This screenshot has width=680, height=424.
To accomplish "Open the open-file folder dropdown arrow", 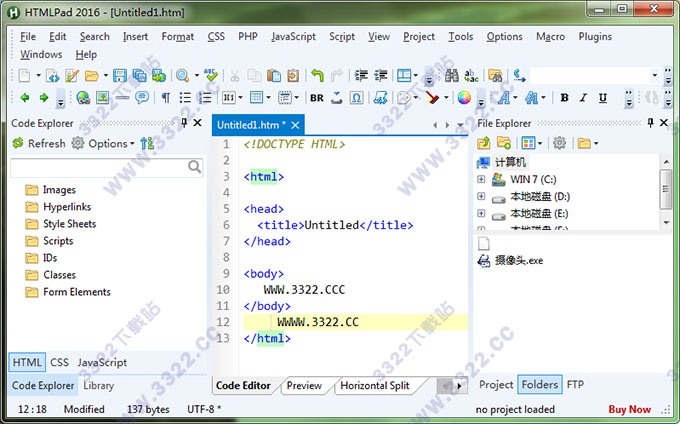I will click(x=105, y=75).
